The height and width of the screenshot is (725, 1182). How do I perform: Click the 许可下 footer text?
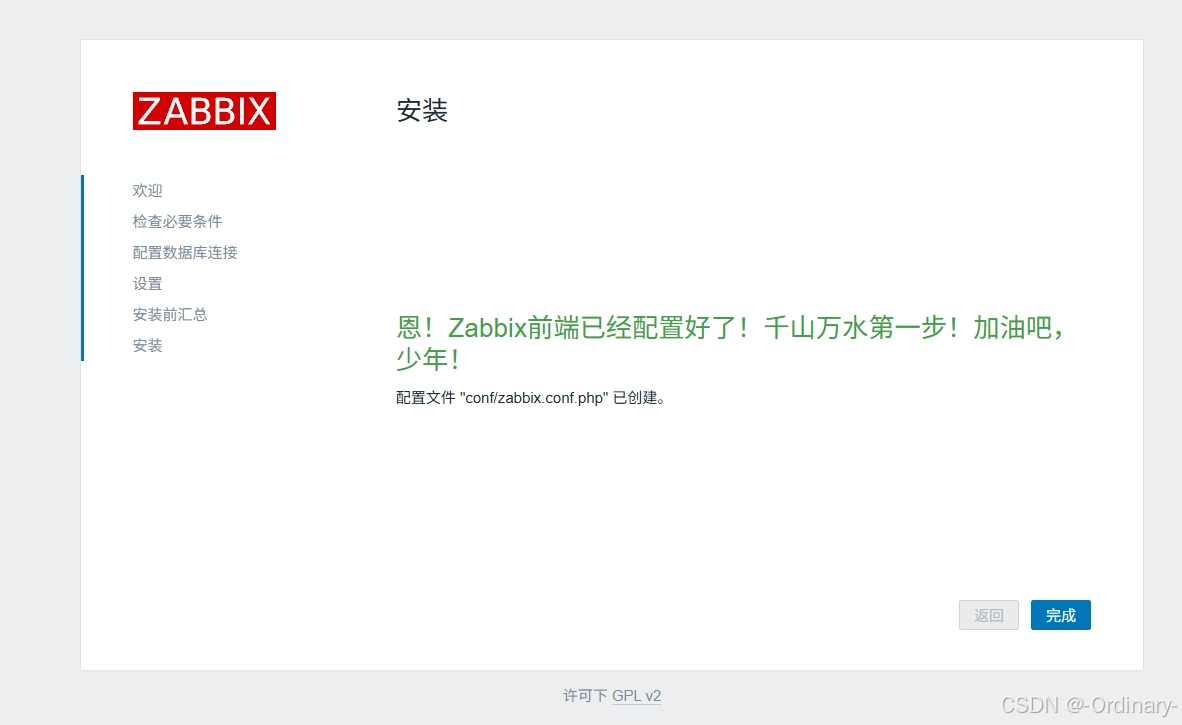585,696
